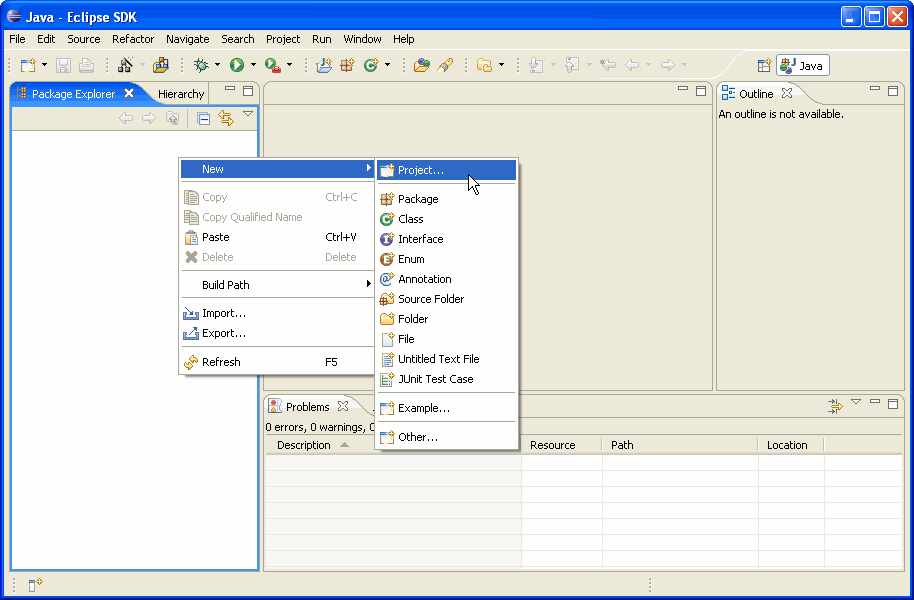
Task: Open the Refactor menu
Action: point(133,39)
